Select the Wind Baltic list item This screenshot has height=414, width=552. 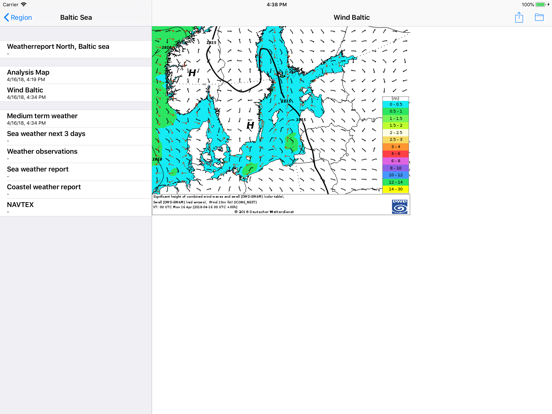[76, 93]
